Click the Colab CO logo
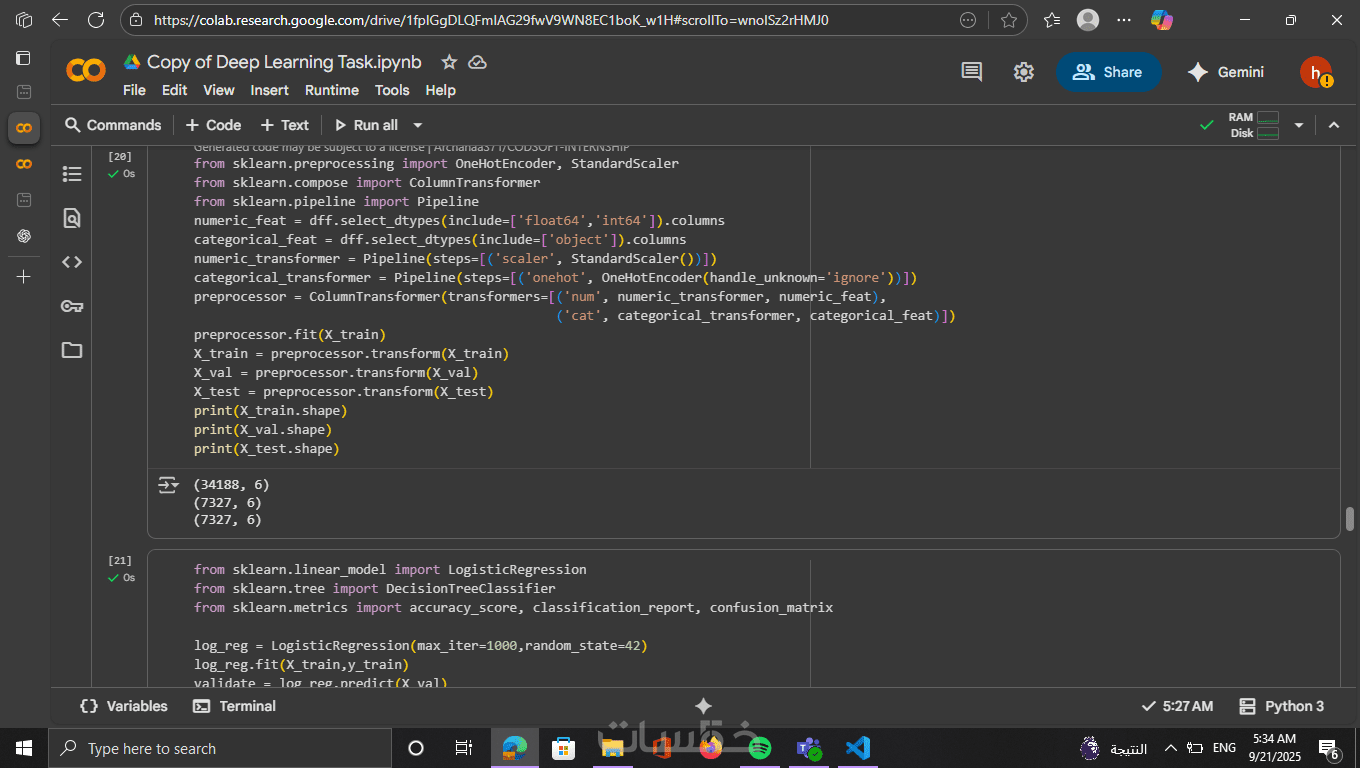This screenshot has height=768, width=1360. pyautogui.click(x=86, y=70)
